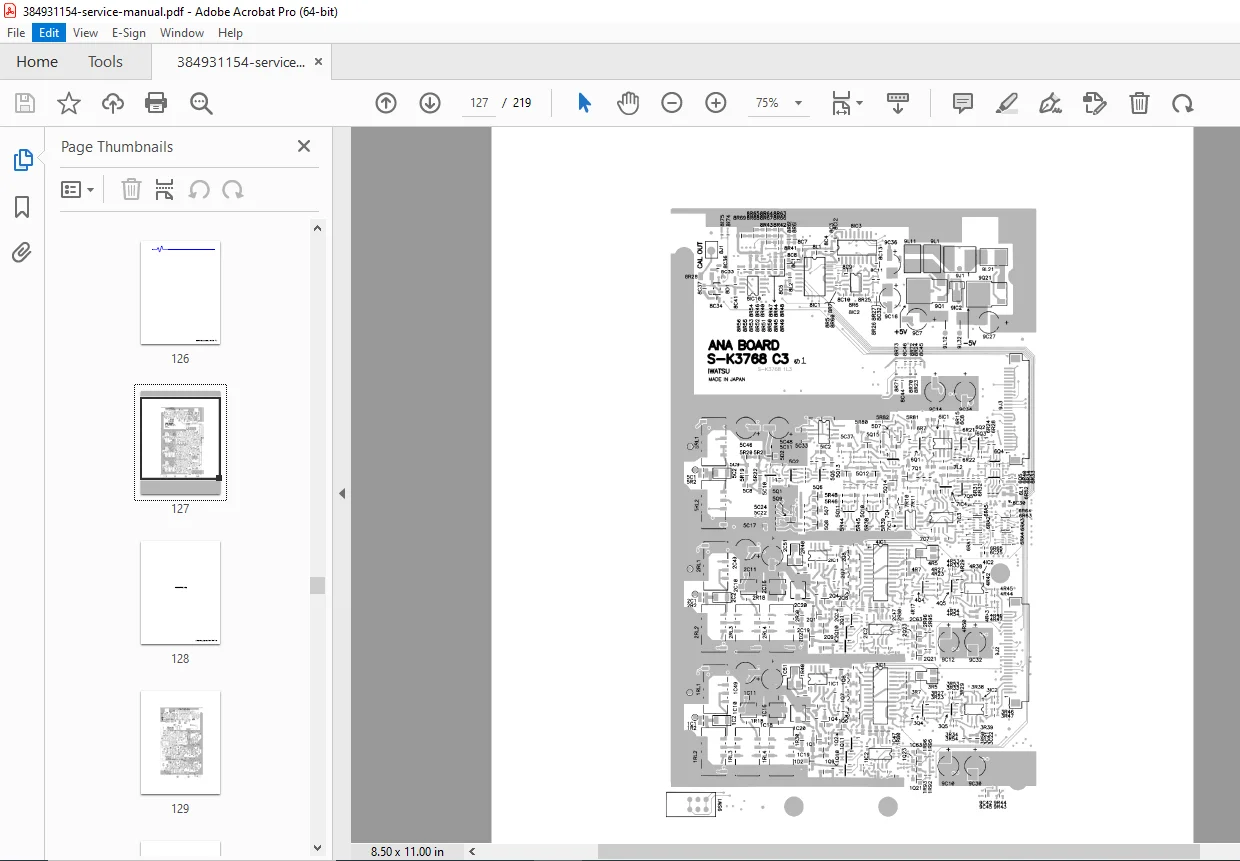Collapse the navigation pane with left arrow

(x=342, y=493)
